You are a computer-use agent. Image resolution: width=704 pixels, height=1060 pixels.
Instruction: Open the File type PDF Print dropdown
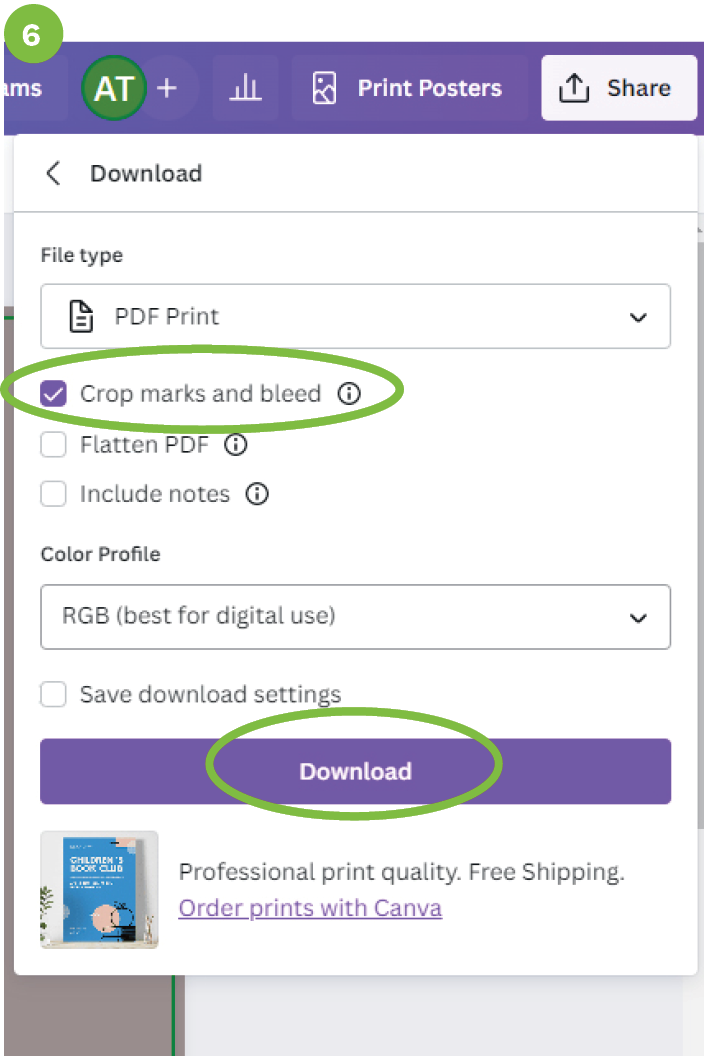(x=355, y=317)
